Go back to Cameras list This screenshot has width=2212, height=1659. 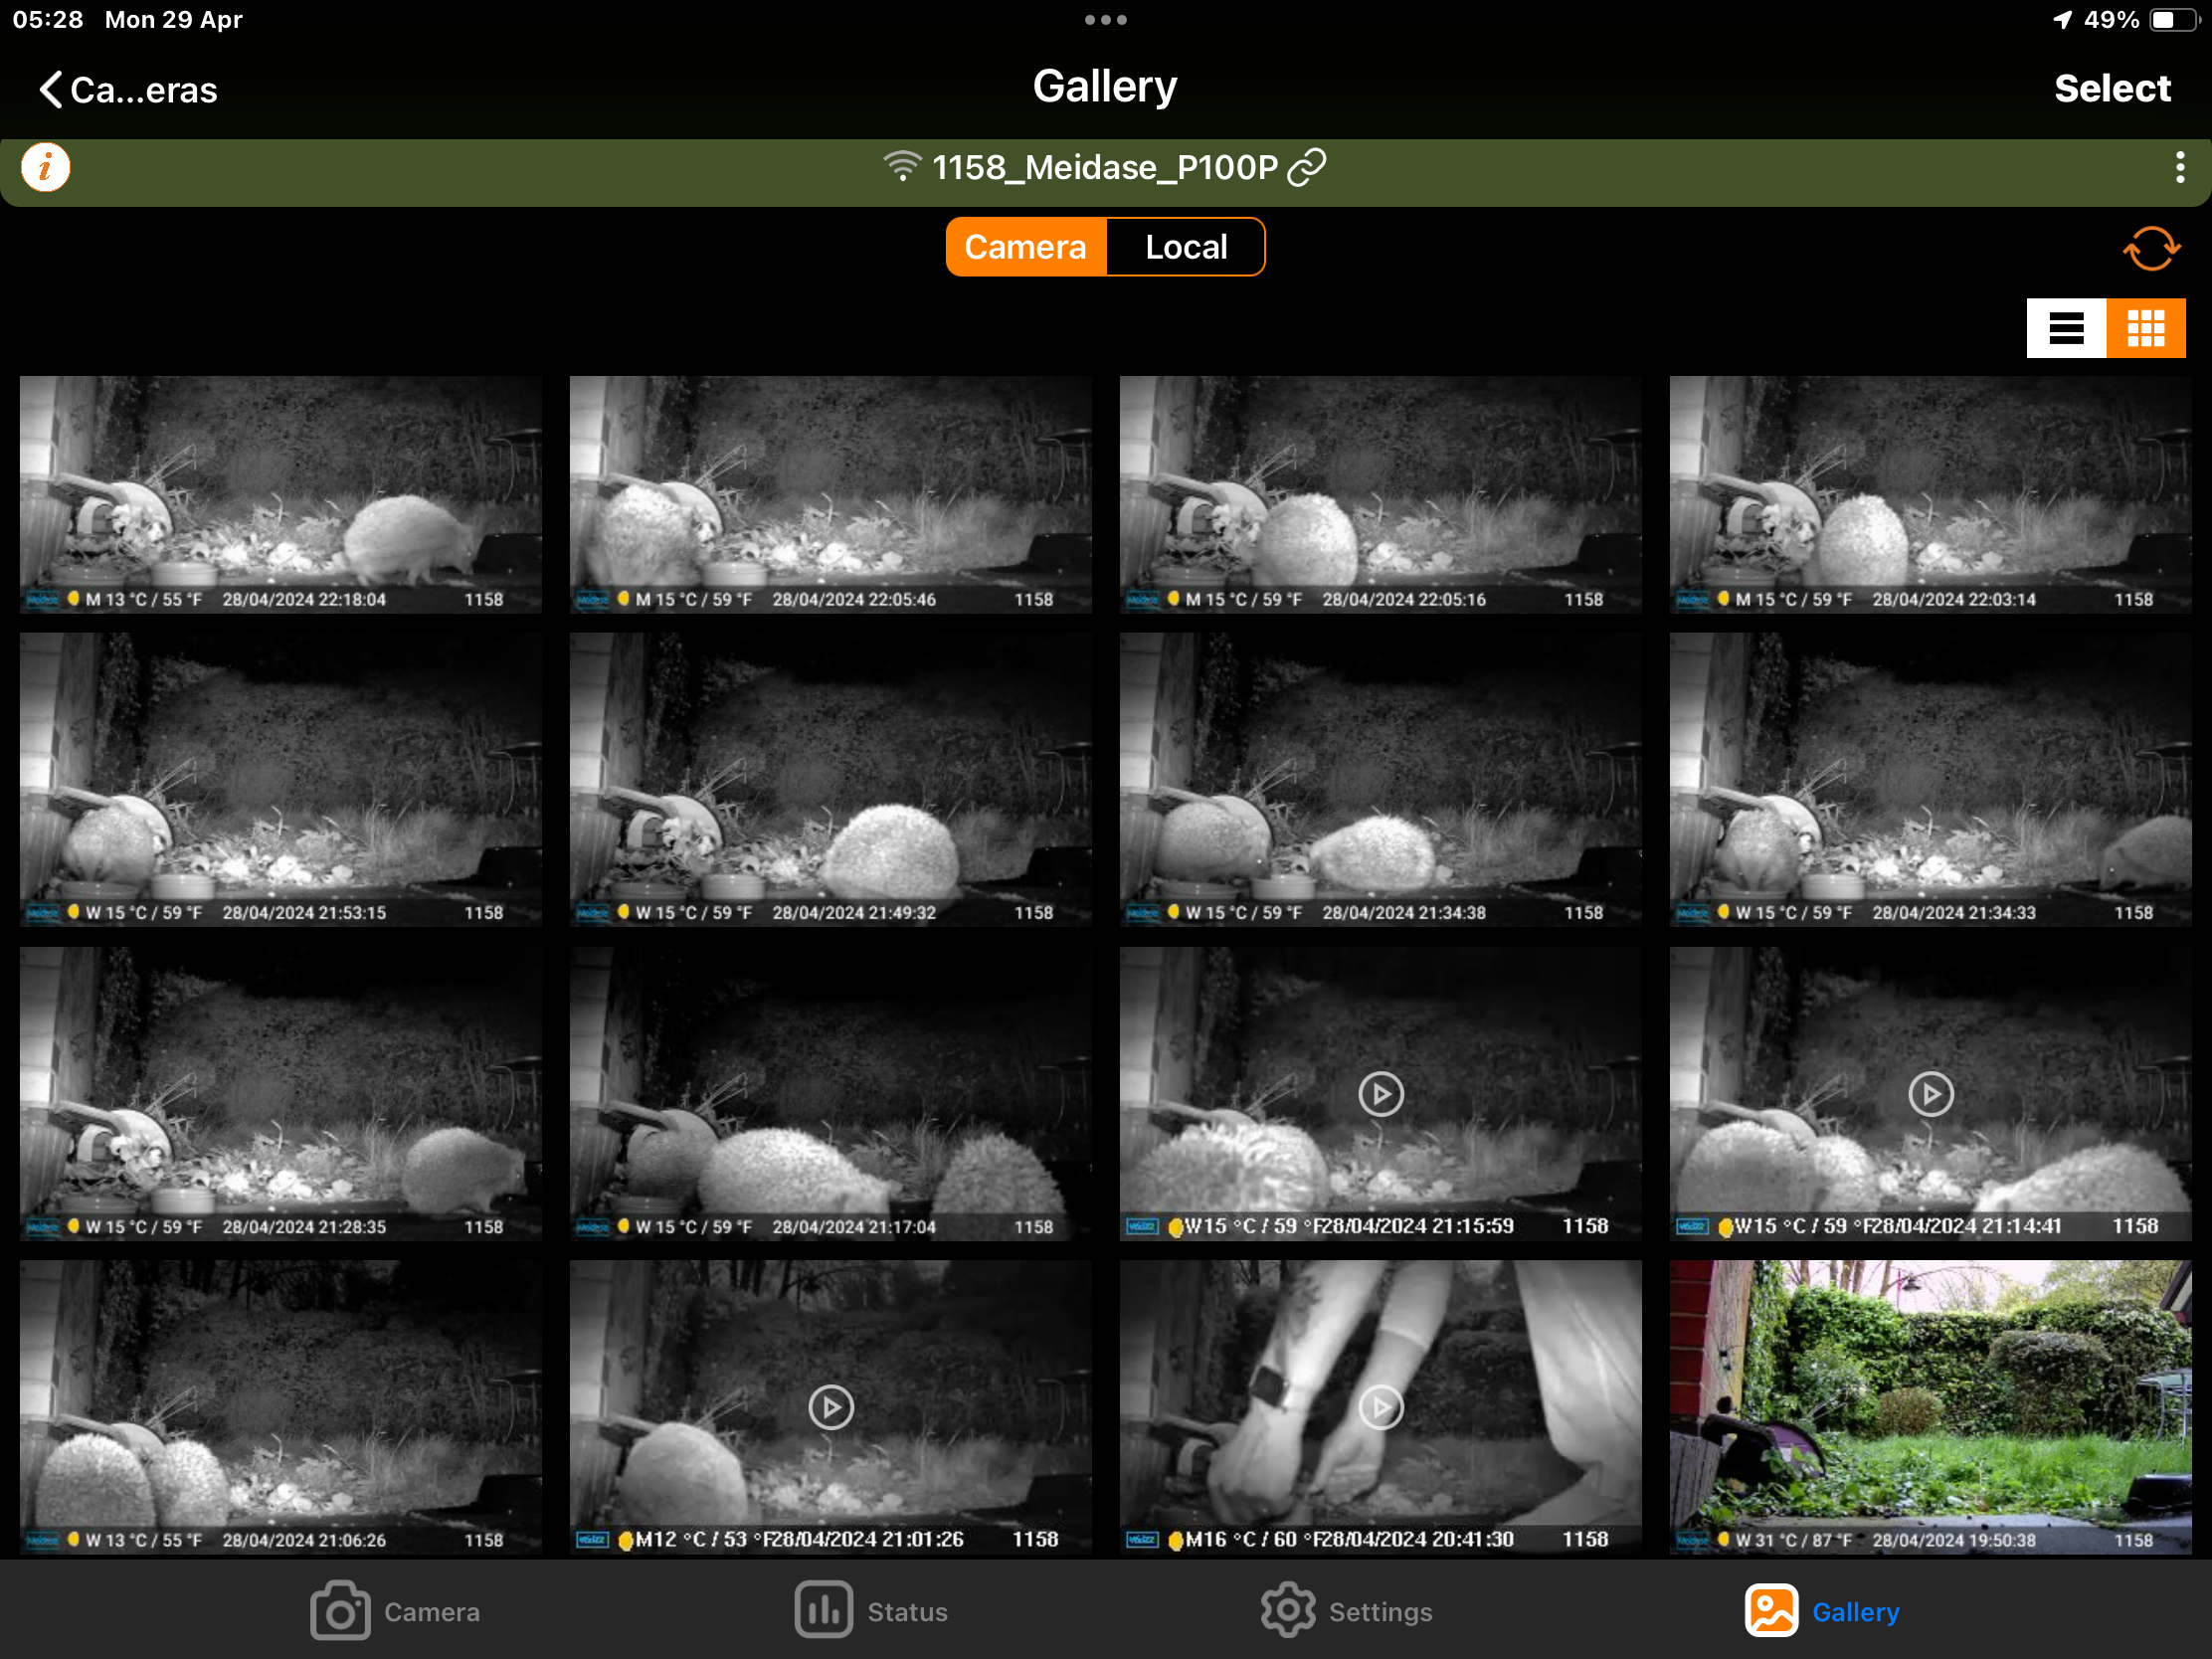click(x=128, y=90)
